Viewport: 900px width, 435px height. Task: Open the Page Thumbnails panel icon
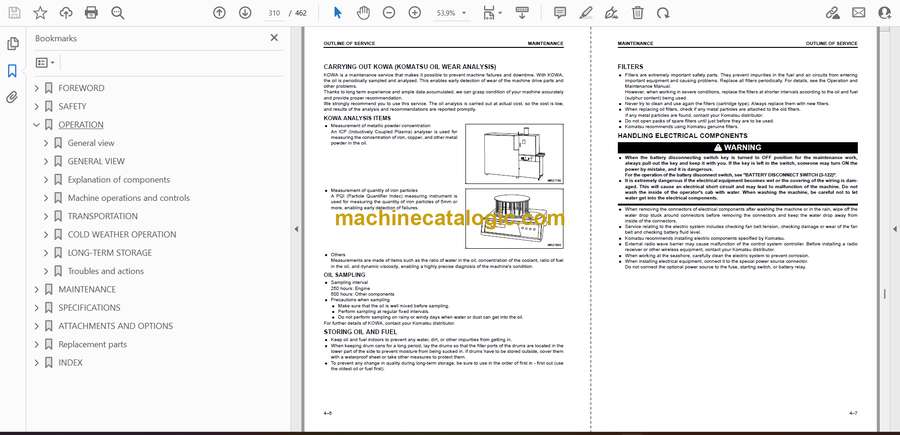[13, 44]
